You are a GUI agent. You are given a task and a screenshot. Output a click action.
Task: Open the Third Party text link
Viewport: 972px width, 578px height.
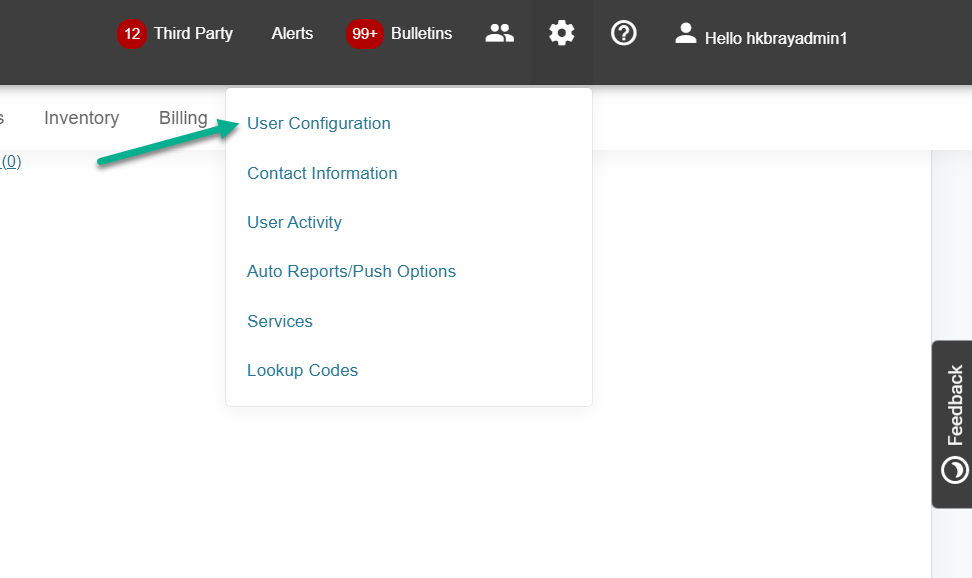[193, 34]
